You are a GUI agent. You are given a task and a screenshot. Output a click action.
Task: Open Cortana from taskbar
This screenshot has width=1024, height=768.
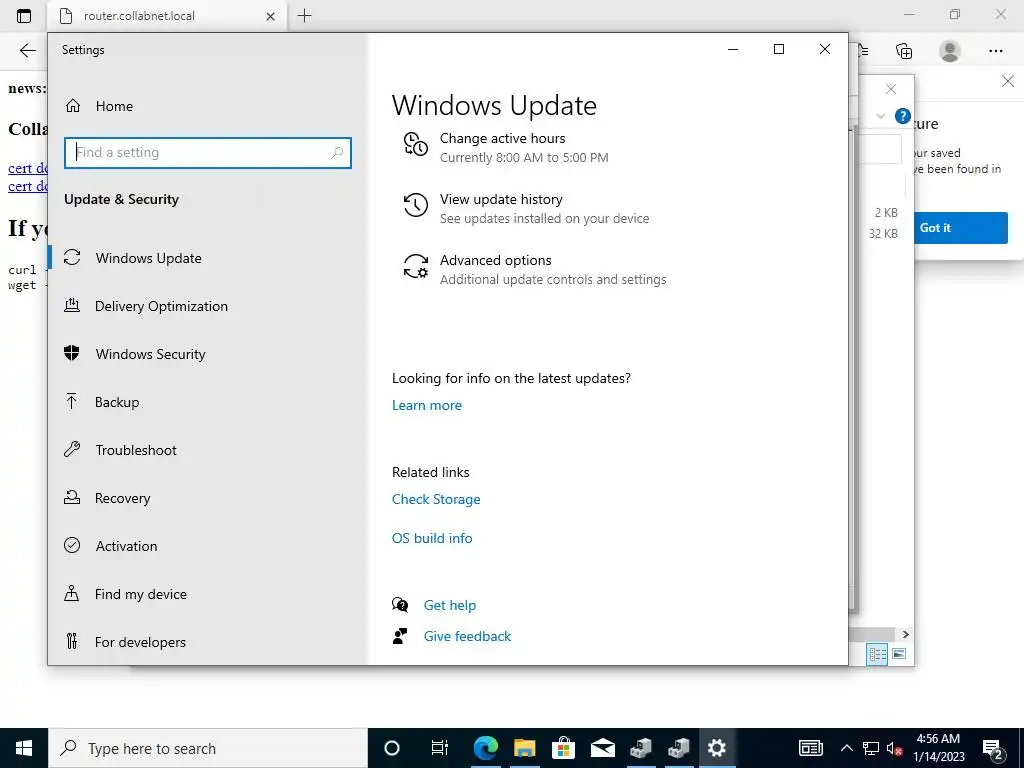[x=392, y=748]
